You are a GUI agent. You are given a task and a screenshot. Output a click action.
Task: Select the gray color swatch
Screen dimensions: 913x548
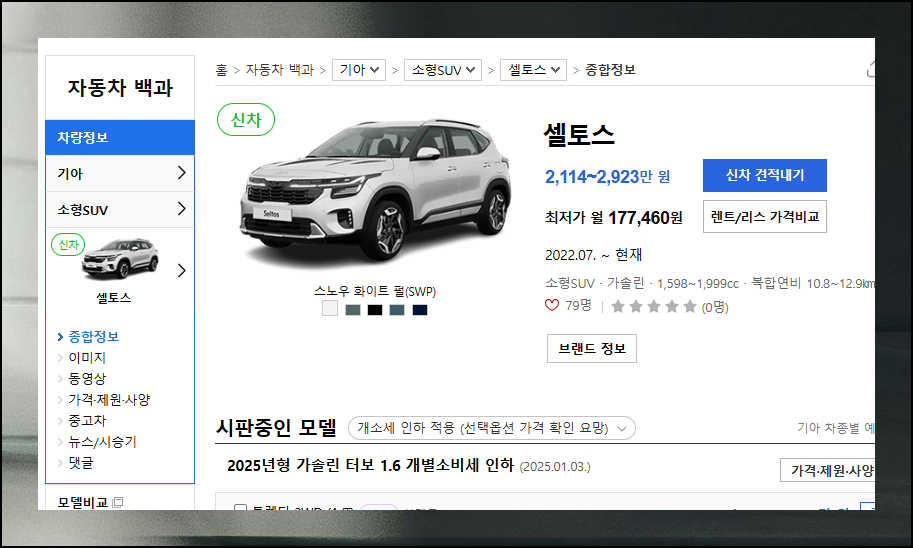pyautogui.click(x=353, y=310)
